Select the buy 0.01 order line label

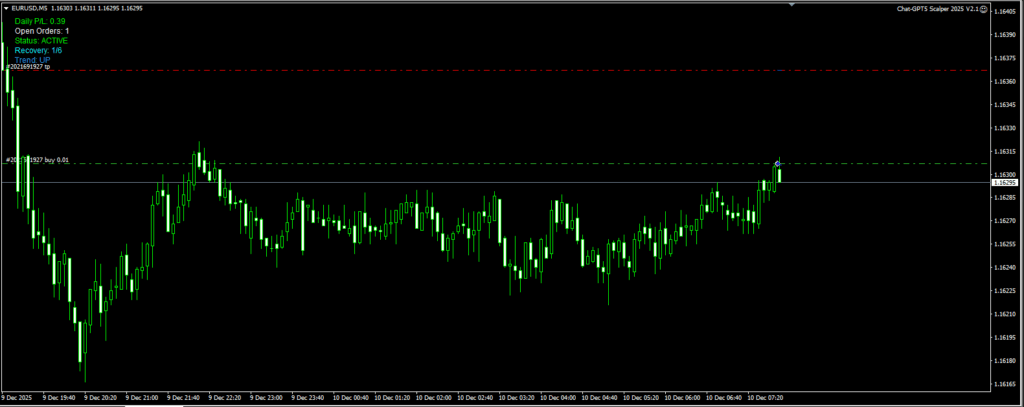38,159
